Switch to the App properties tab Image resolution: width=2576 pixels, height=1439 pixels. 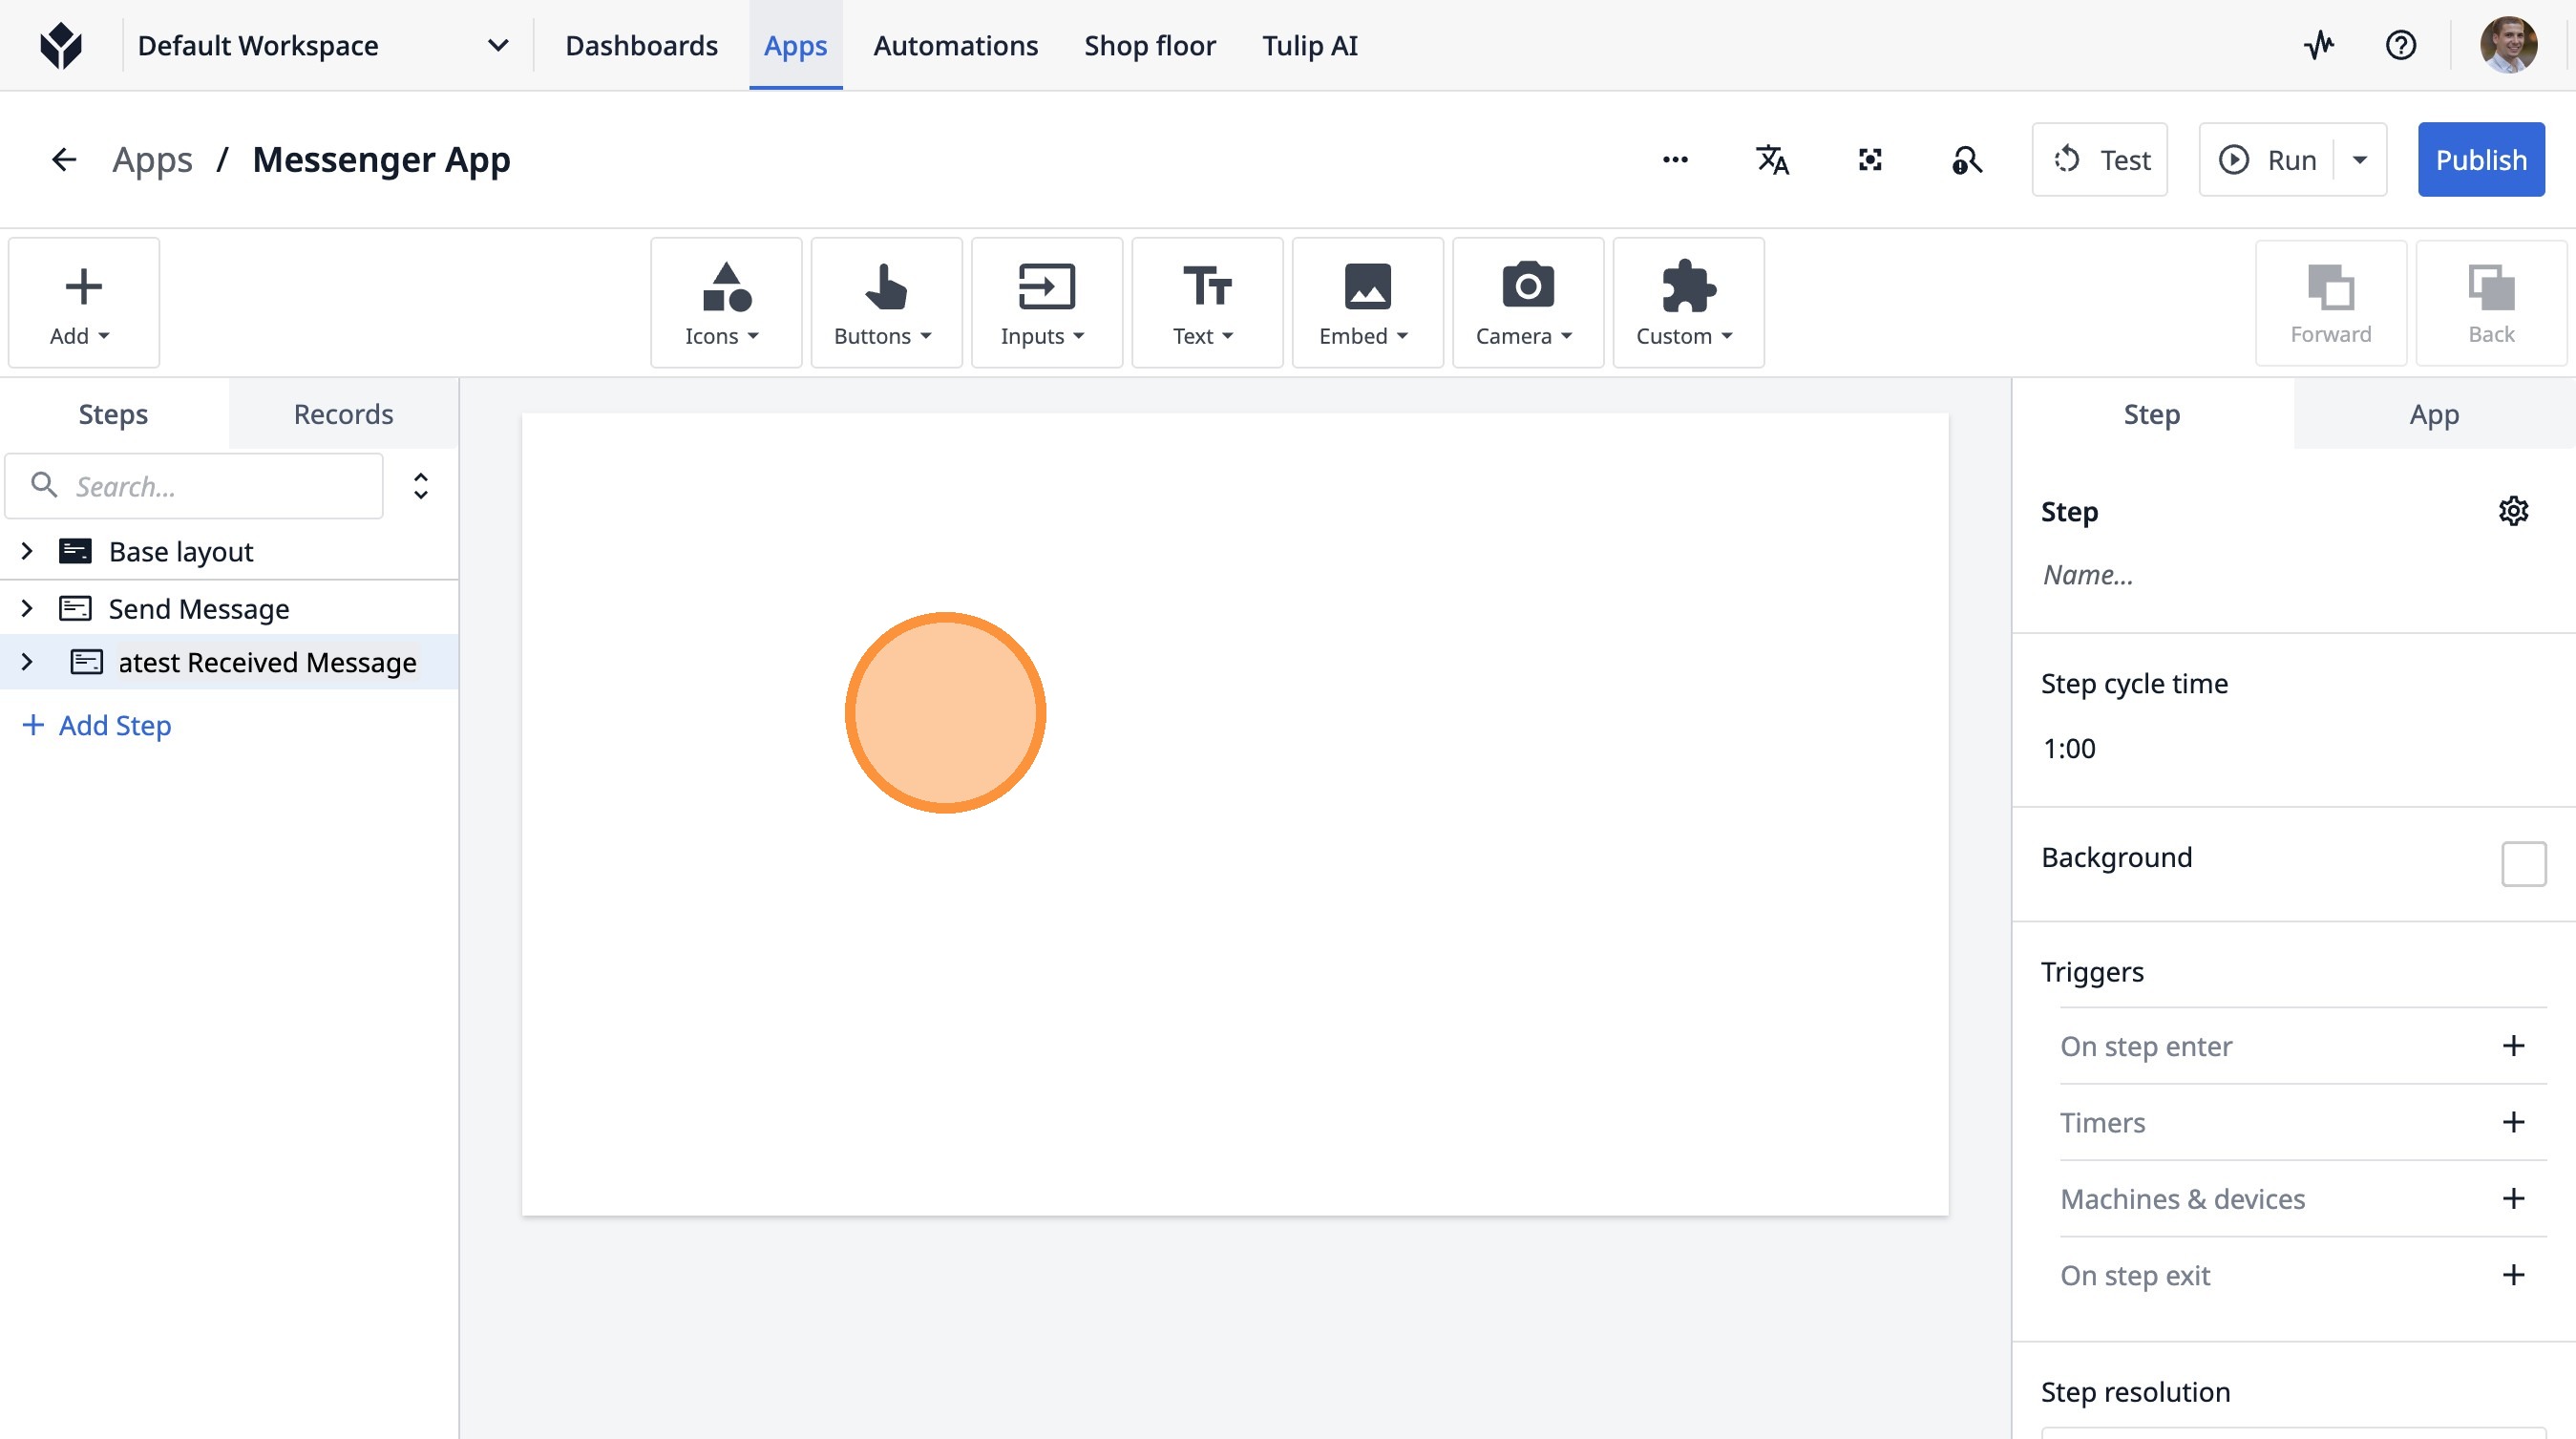tap(2433, 414)
